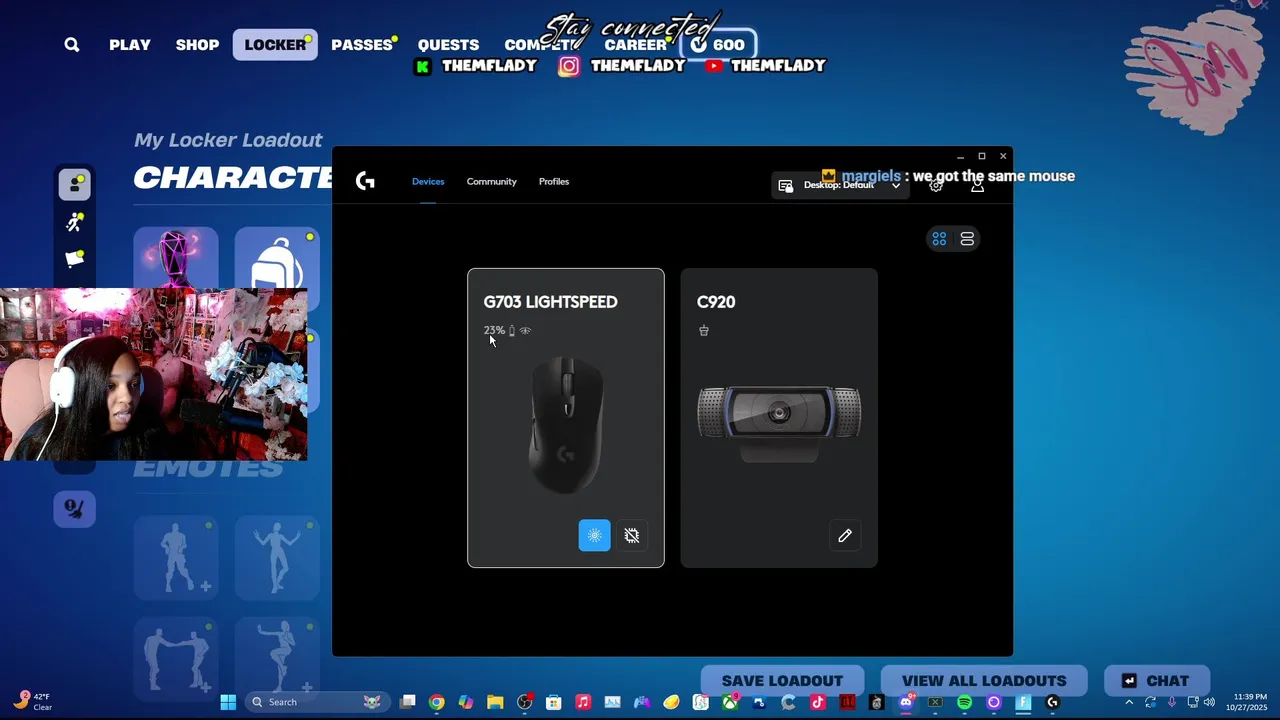The width and height of the screenshot is (1280, 720).
Task: Open File Explorer from taskbar
Action: pyautogui.click(x=495, y=702)
